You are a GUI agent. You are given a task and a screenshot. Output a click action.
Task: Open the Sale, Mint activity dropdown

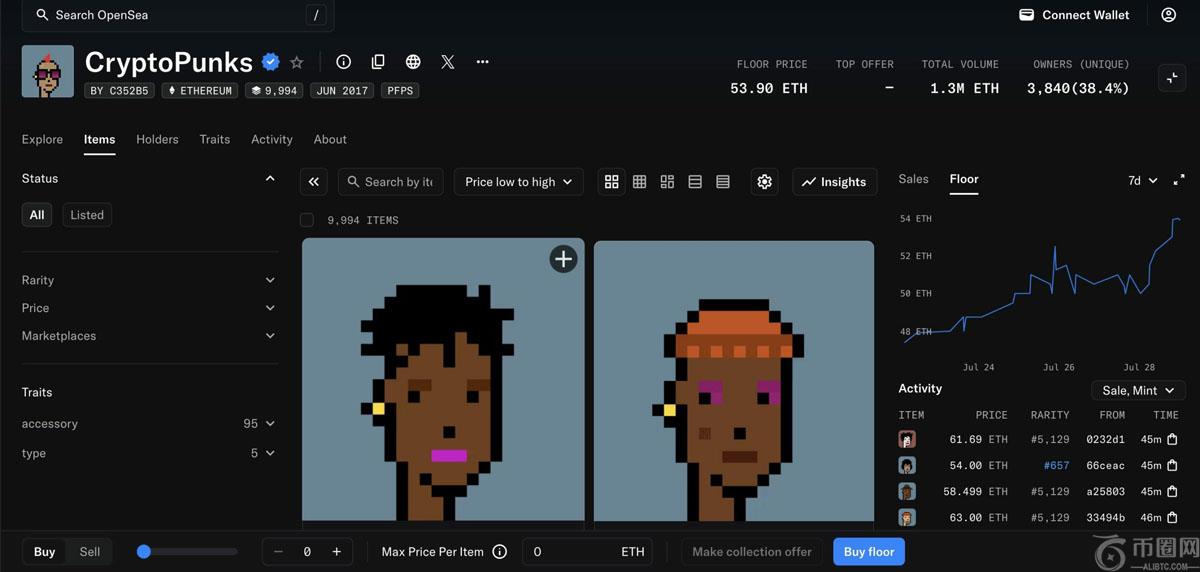(1138, 391)
